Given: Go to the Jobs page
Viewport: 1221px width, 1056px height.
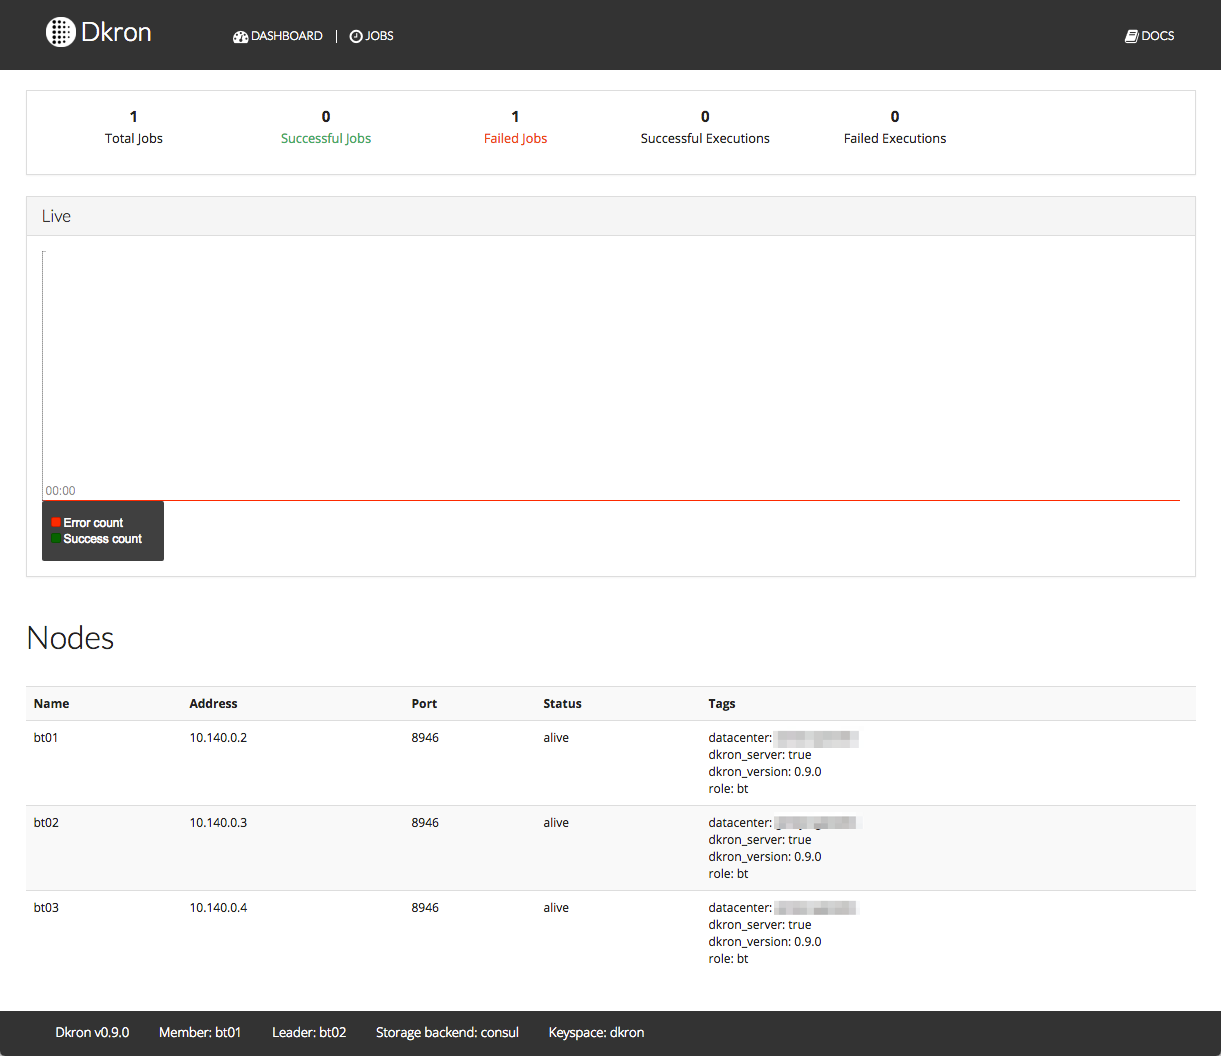Looking at the screenshot, I should pos(379,36).
